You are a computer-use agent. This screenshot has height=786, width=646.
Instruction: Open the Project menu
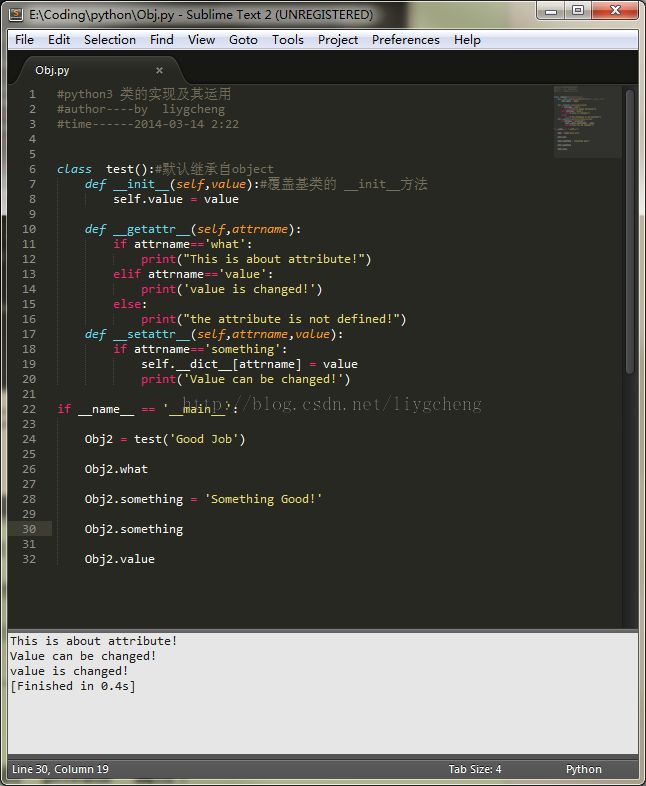point(338,40)
